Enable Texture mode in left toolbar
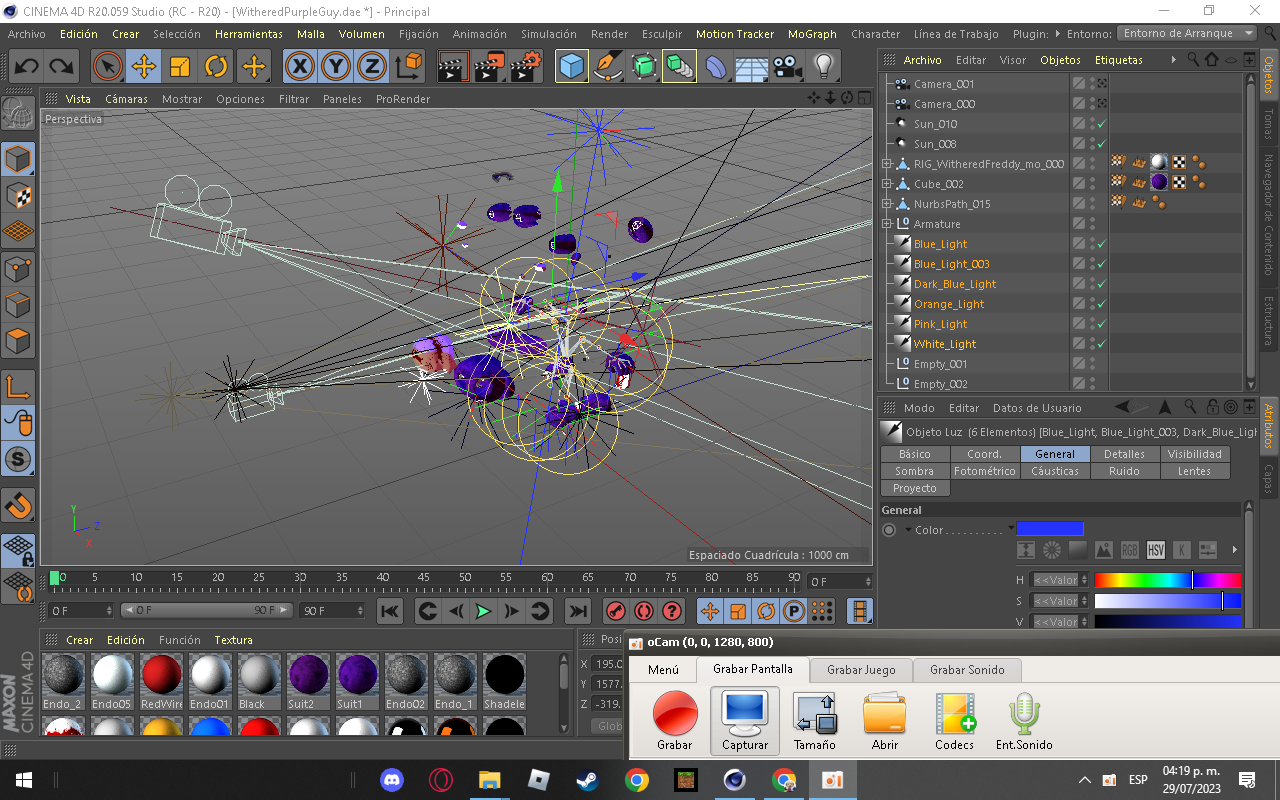The width and height of the screenshot is (1280, 800). pos(18,195)
